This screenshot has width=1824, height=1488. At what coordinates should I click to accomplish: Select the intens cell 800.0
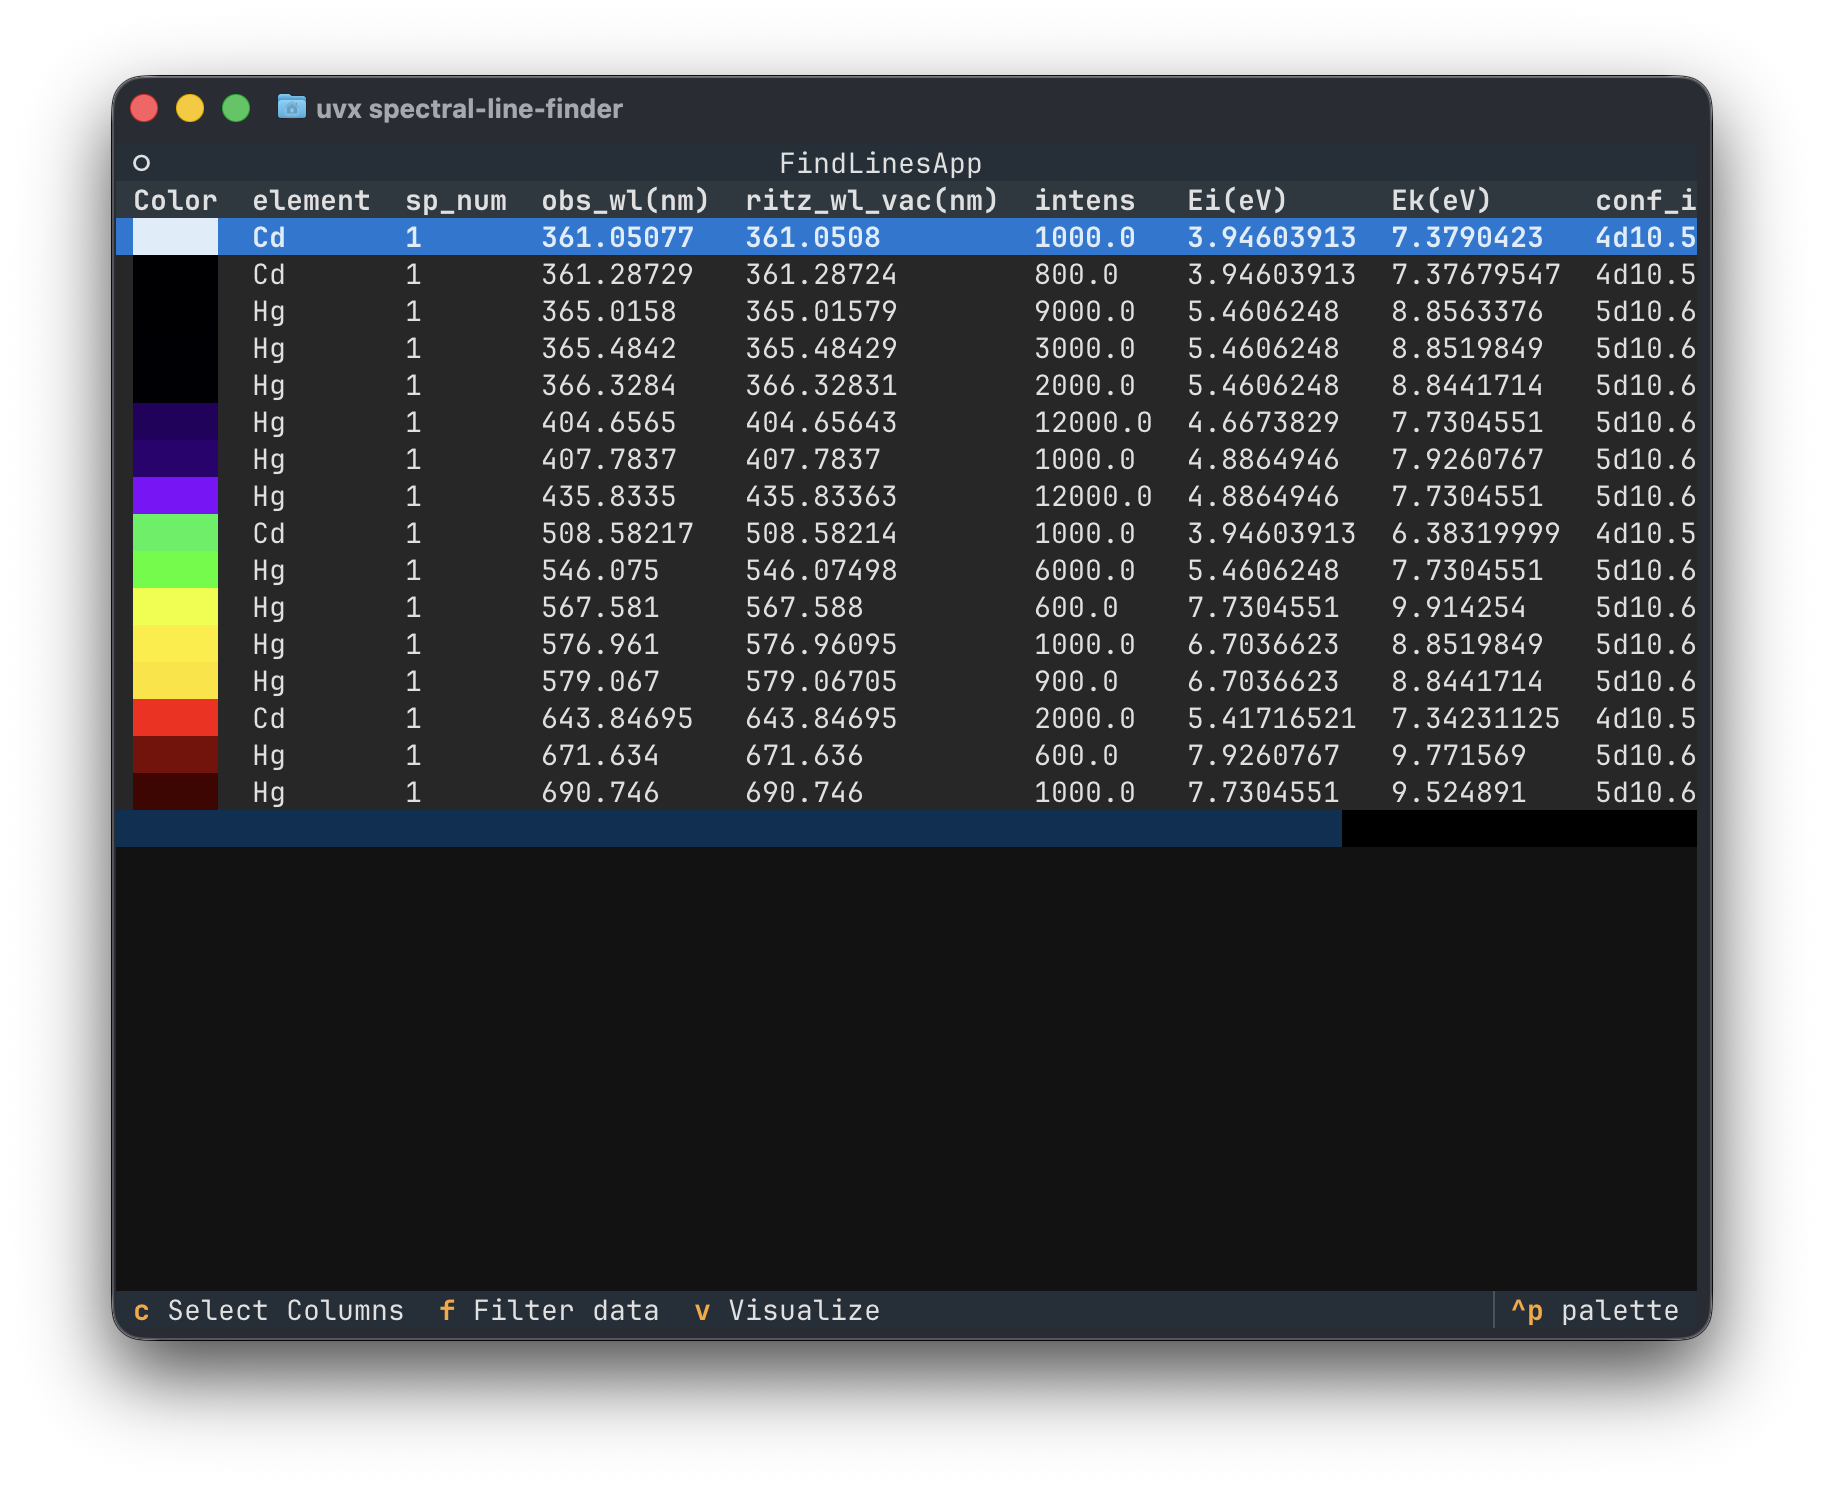[x=1076, y=274]
